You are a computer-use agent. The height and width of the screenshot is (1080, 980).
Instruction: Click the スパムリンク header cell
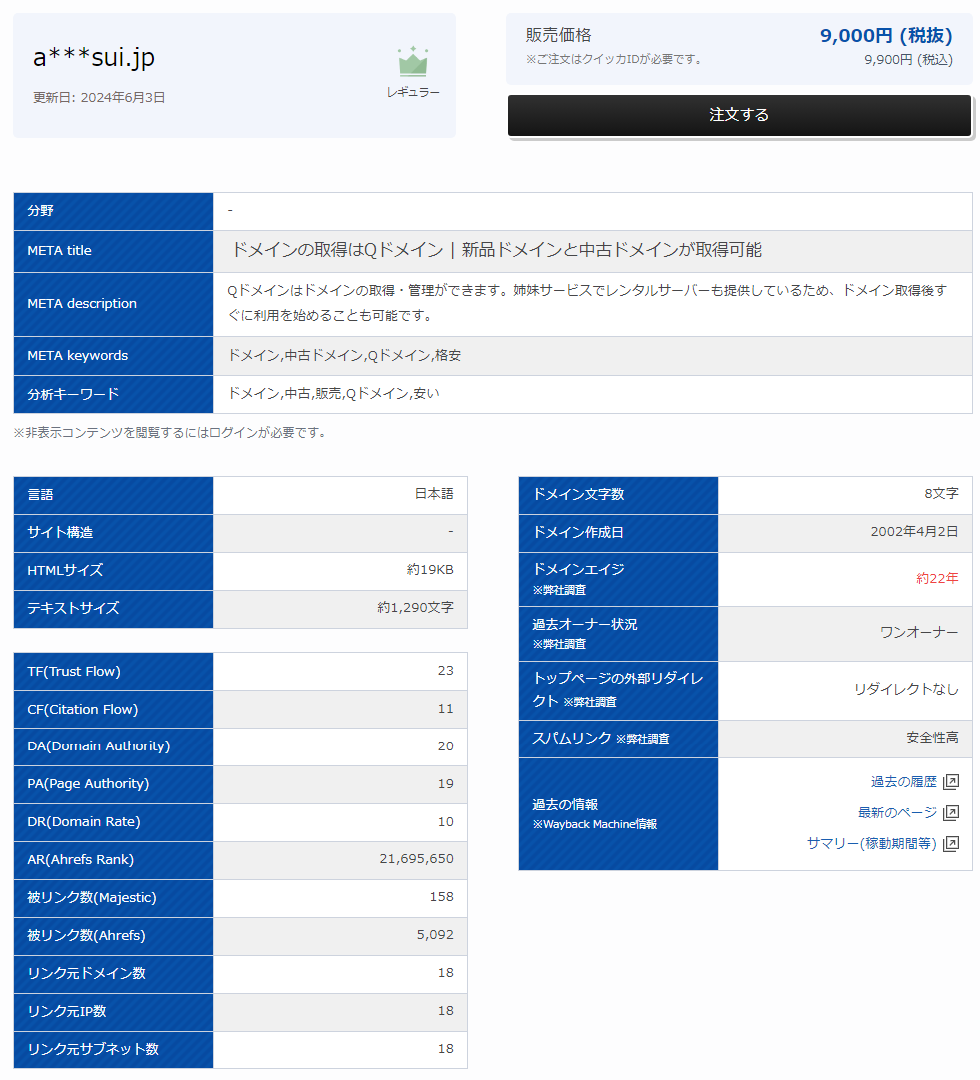[x=618, y=739]
